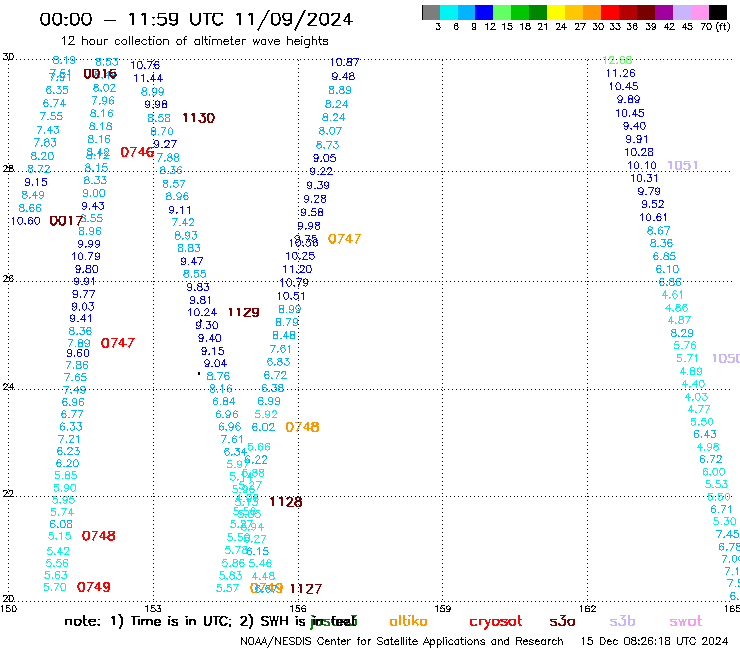This screenshot has width=740, height=650.
Task: Select the lavender 's3b' satellite label
Action: pyautogui.click(x=622, y=621)
